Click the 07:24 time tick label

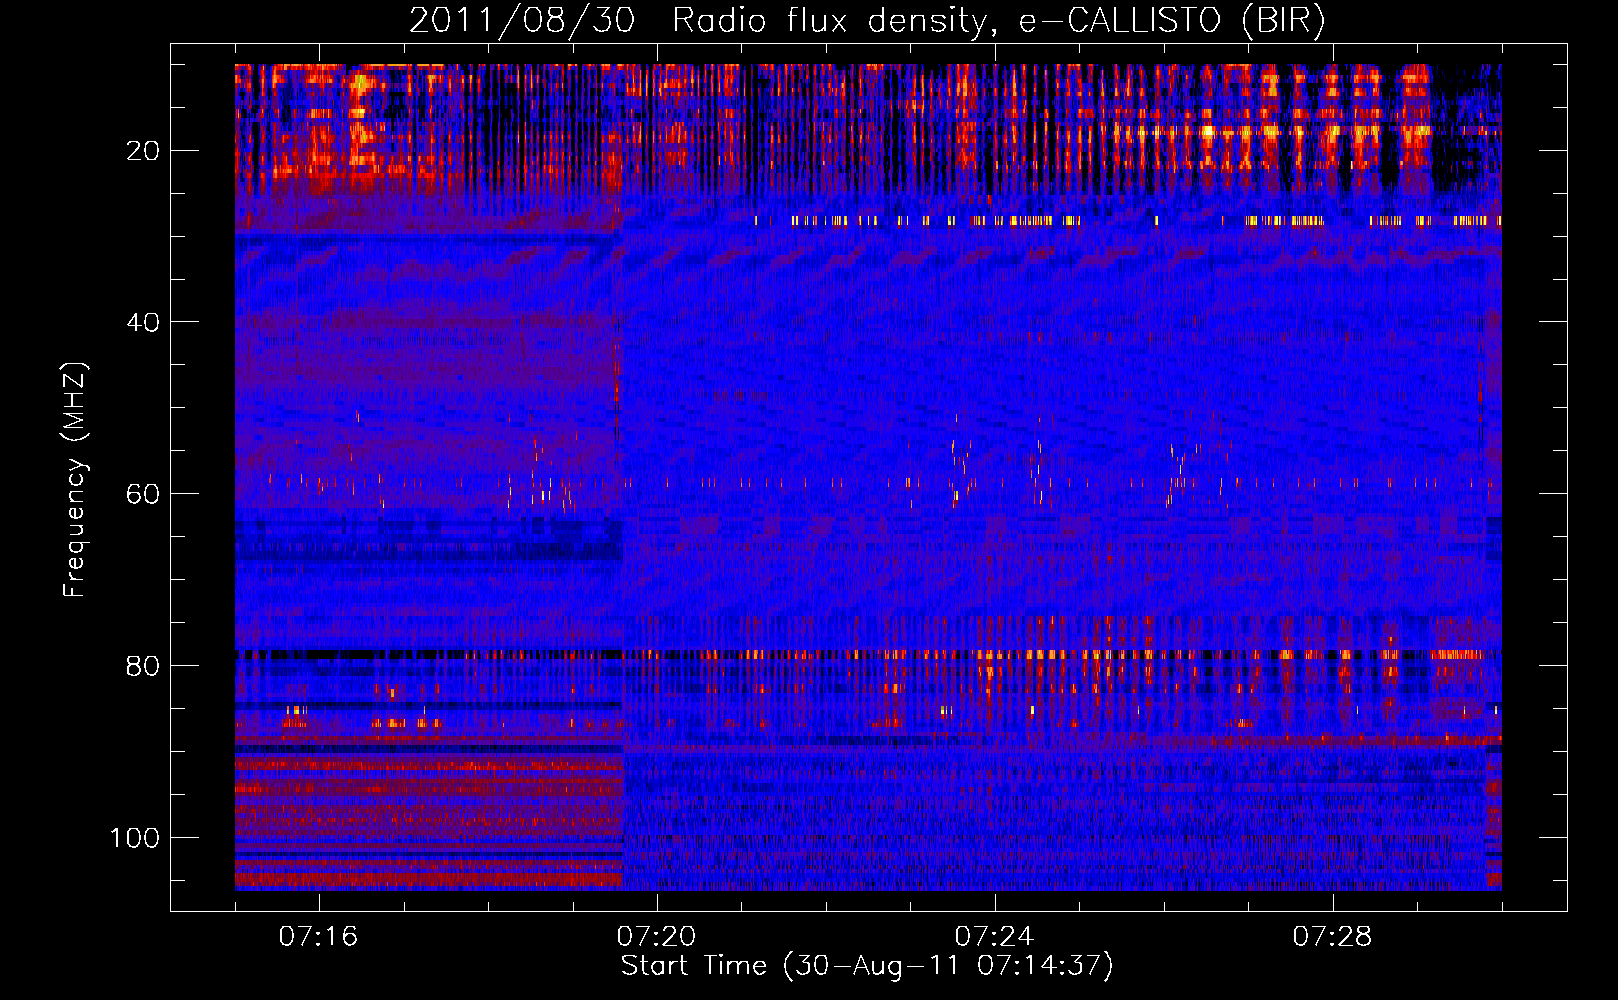tap(995, 937)
